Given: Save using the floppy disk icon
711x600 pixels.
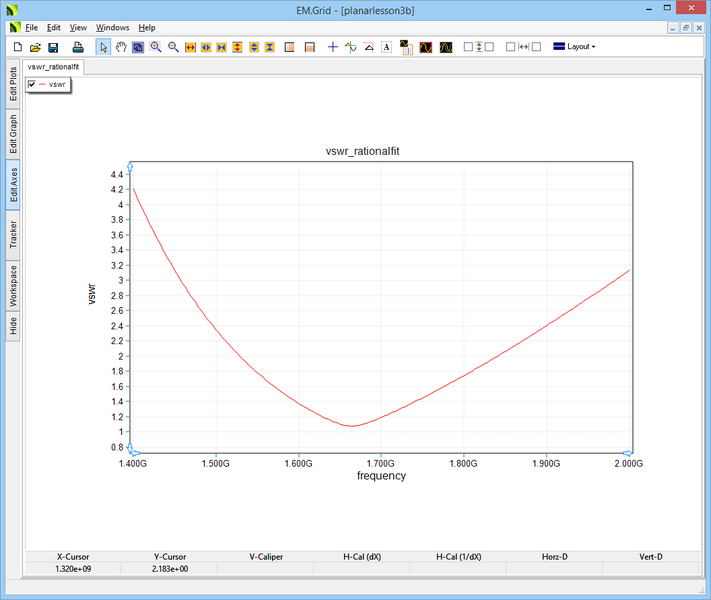Looking at the screenshot, I should coord(53,47).
